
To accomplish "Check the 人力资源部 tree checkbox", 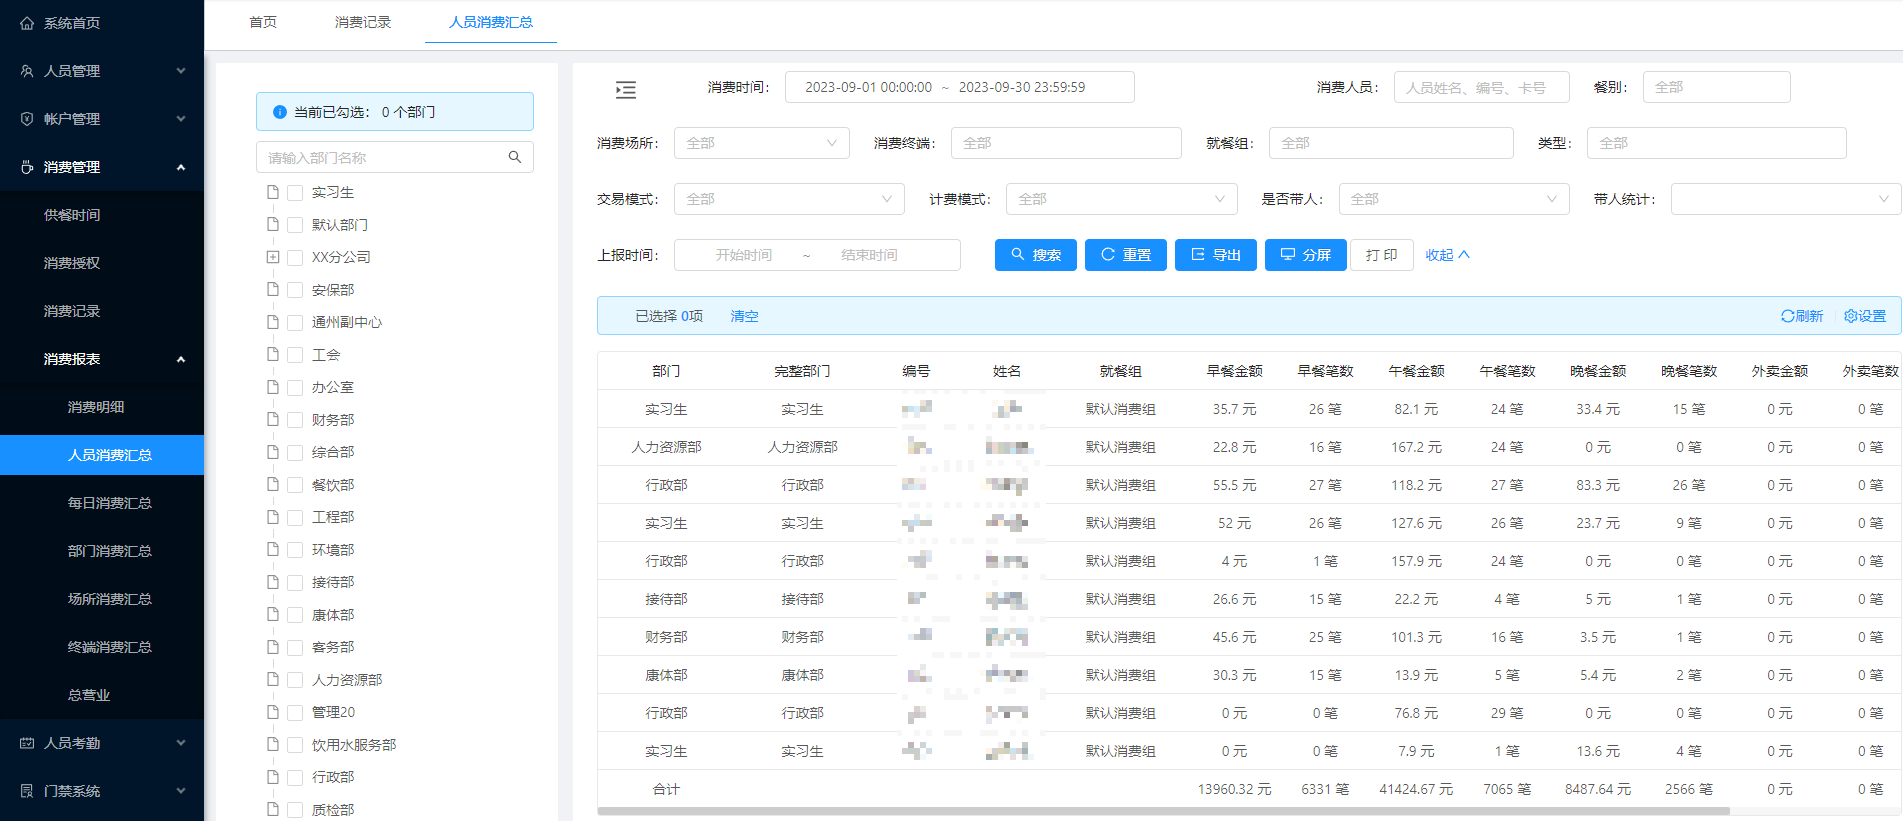I will (295, 680).
